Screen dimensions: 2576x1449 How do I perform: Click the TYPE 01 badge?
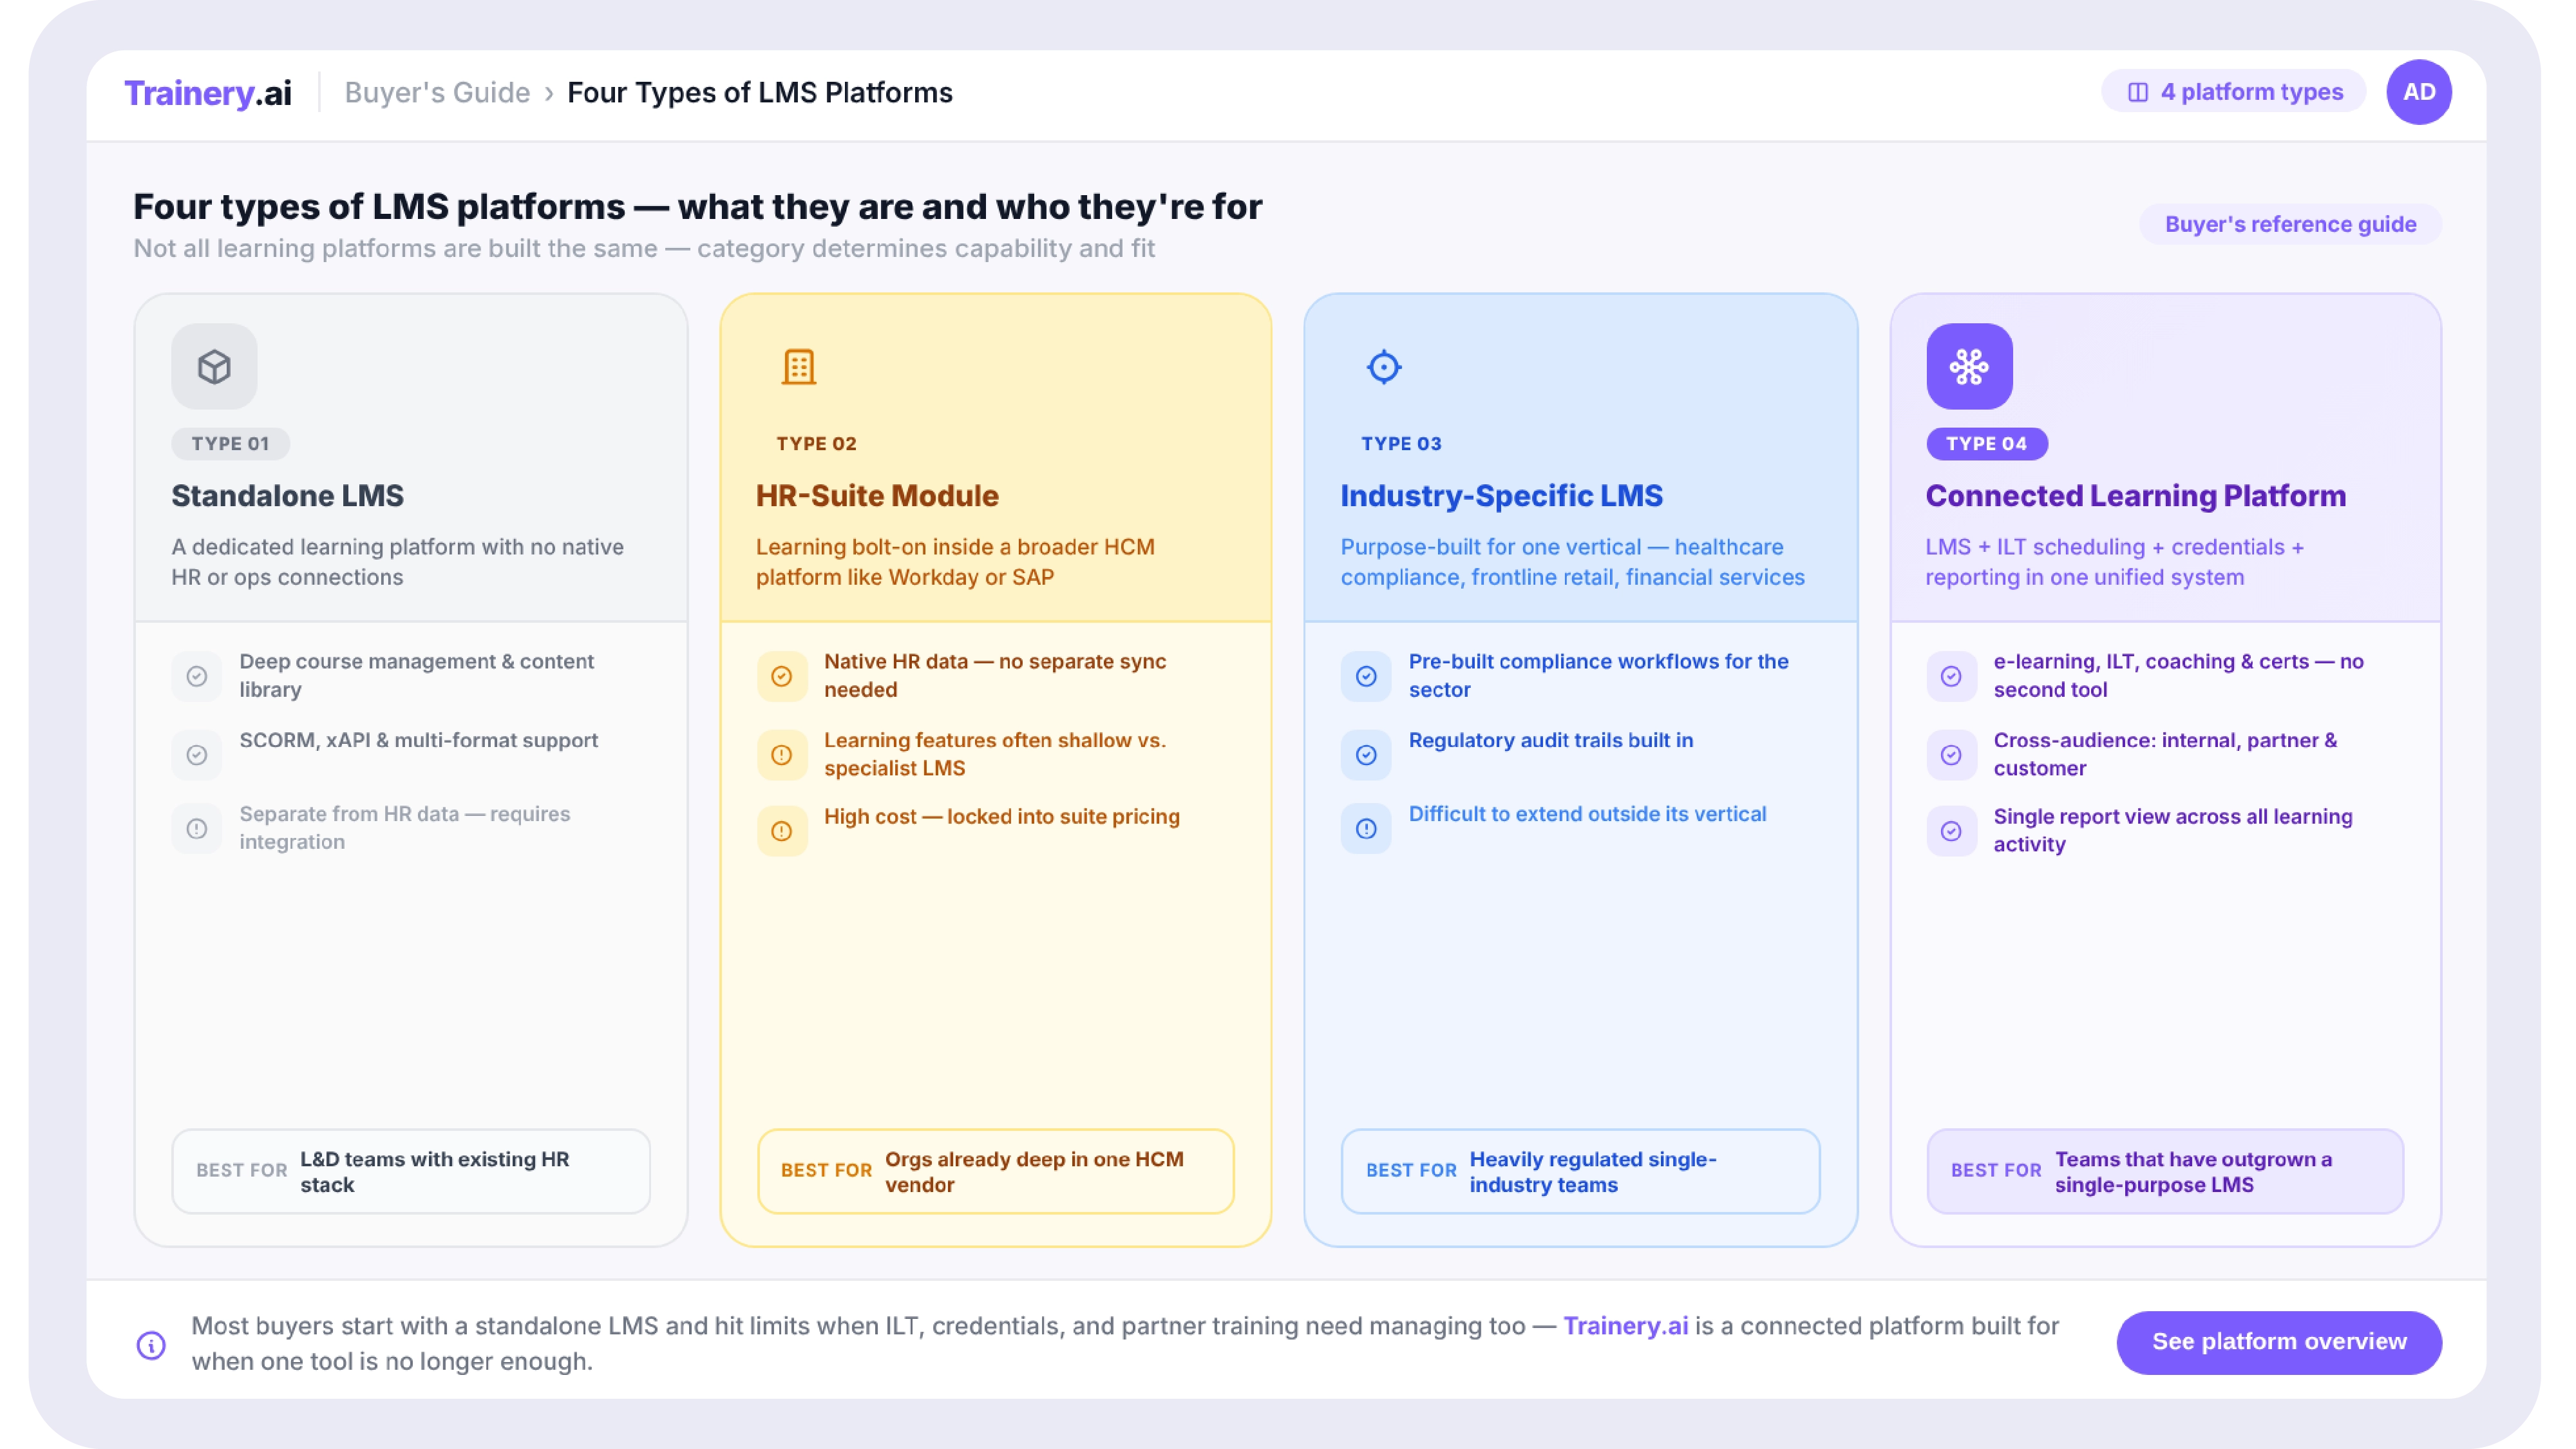tap(230, 443)
